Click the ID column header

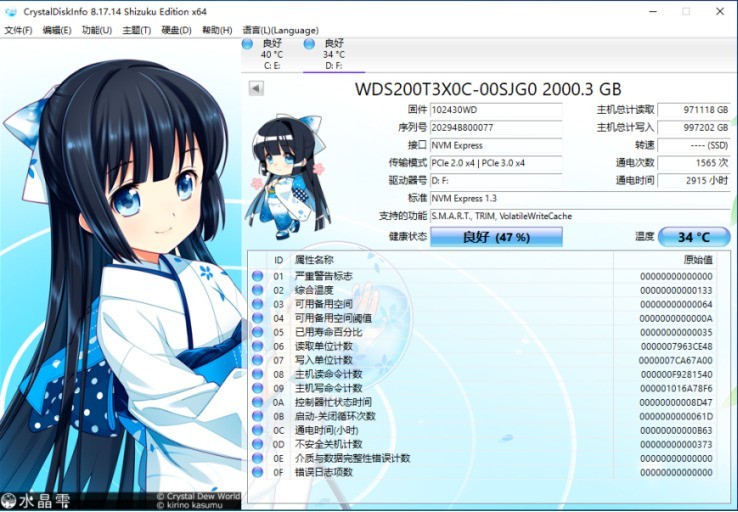pyautogui.click(x=279, y=260)
